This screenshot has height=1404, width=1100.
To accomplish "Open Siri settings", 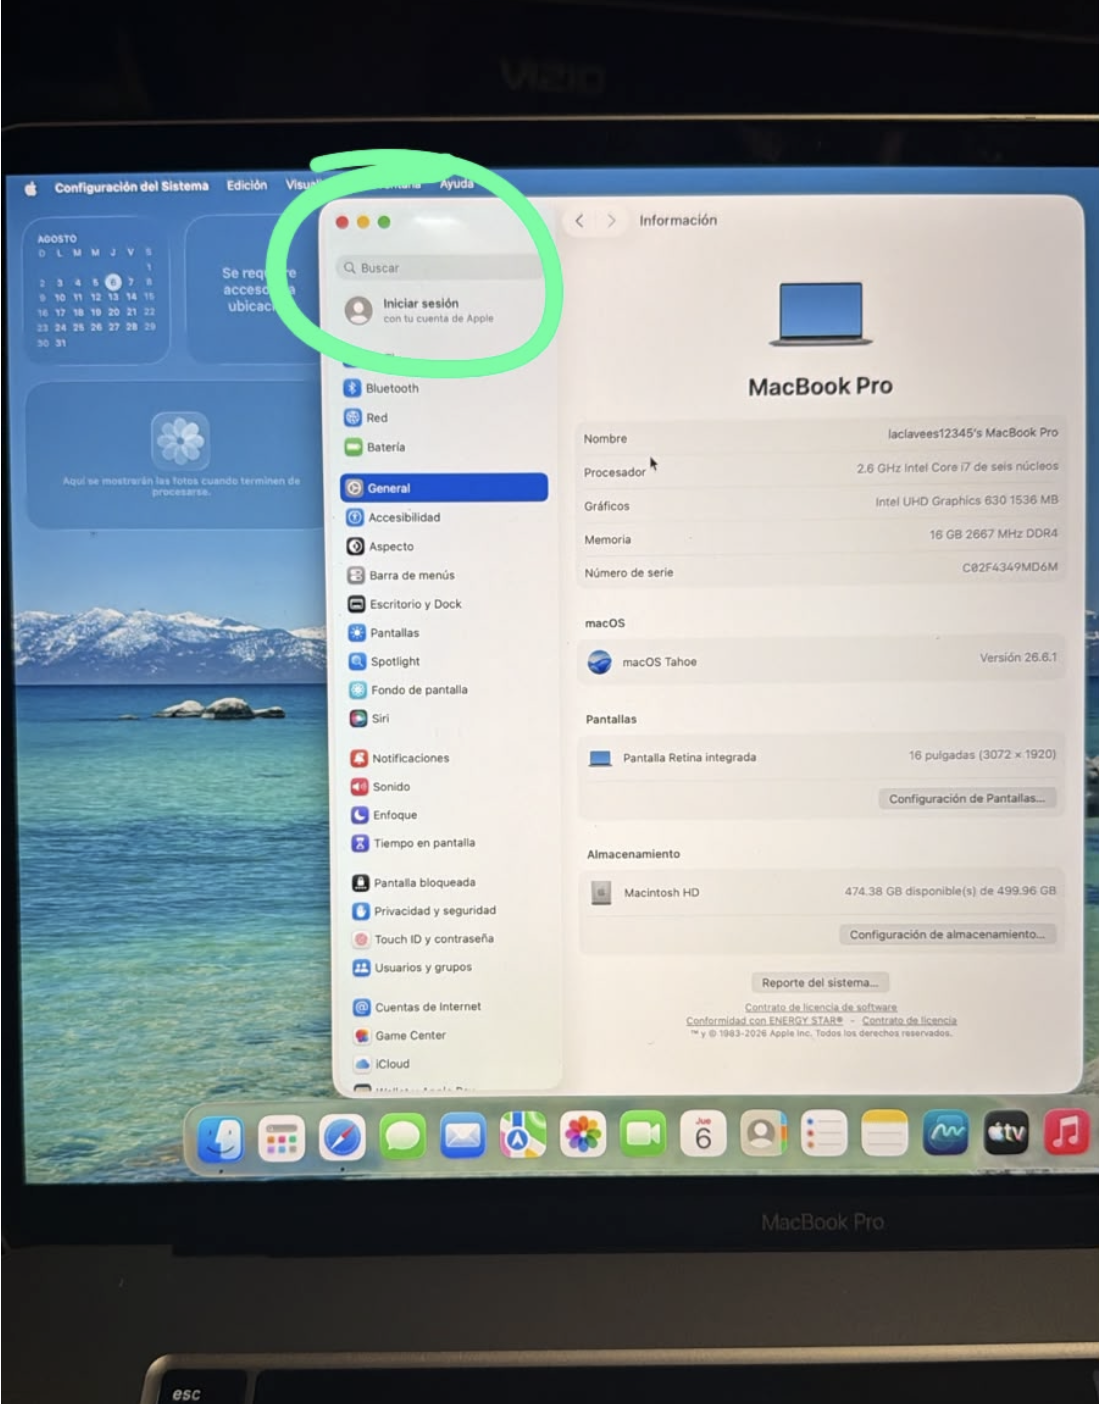I will pyautogui.click(x=369, y=718).
